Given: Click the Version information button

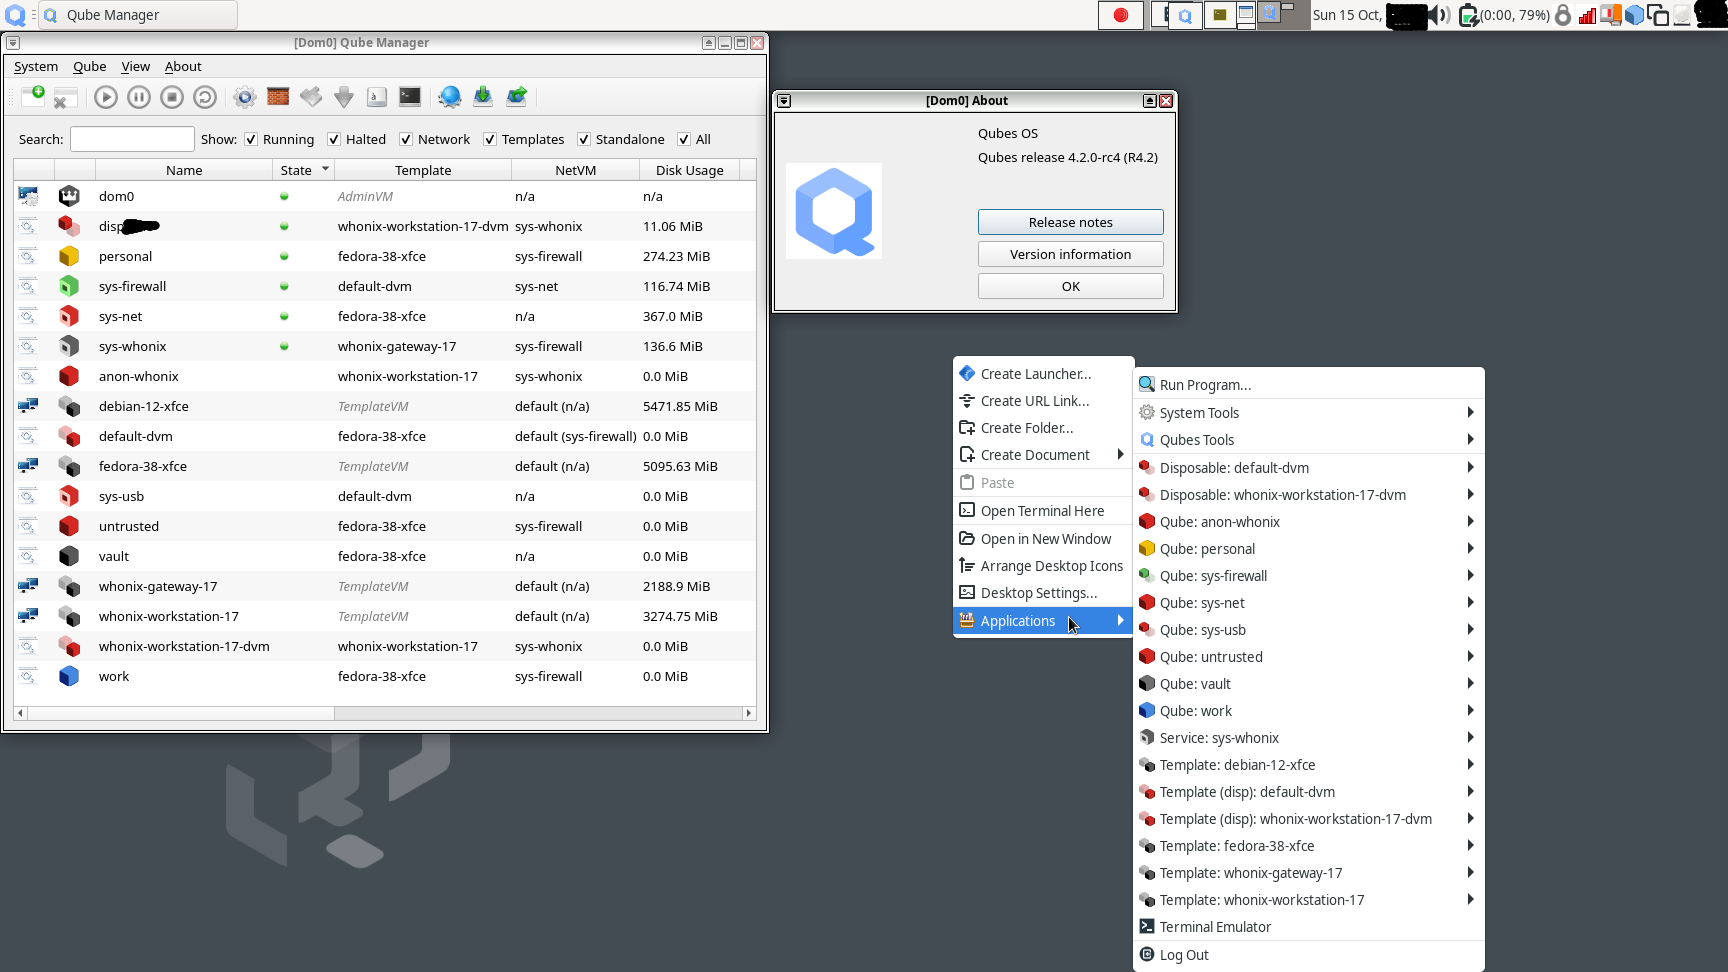Looking at the screenshot, I should pyautogui.click(x=1070, y=254).
